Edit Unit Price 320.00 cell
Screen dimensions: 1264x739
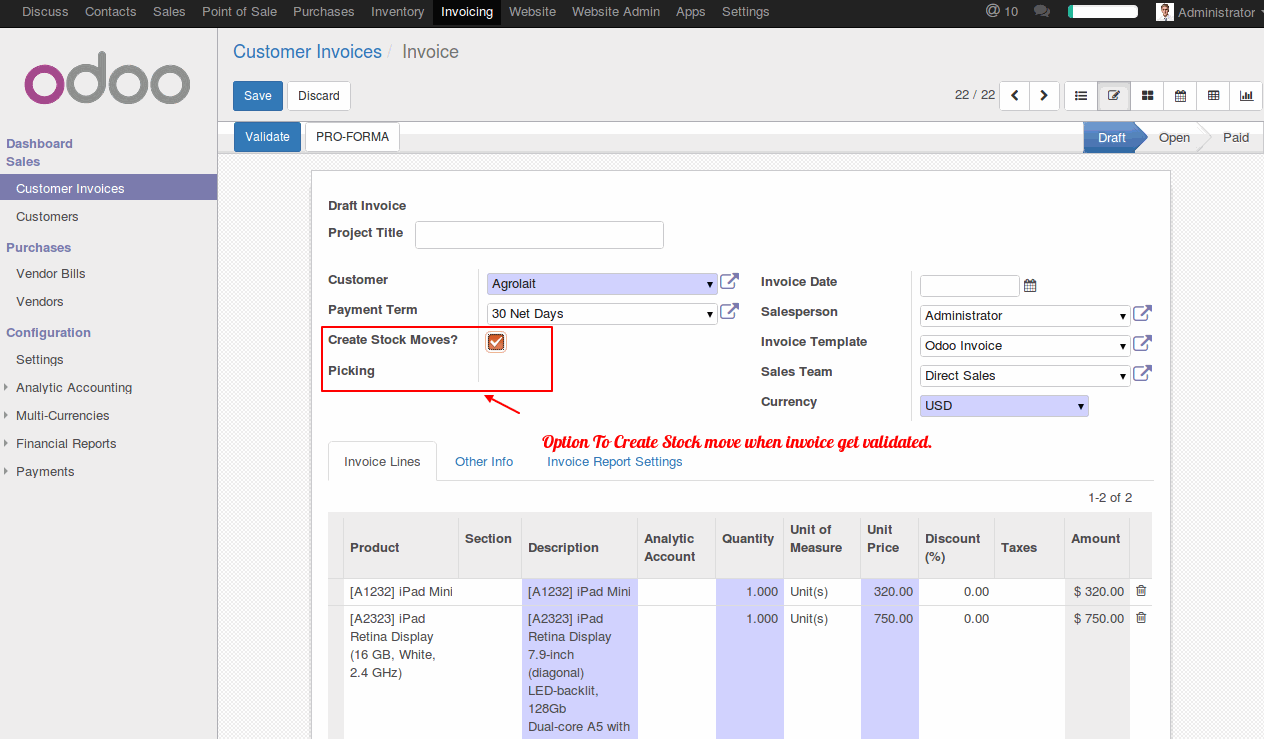(x=889, y=592)
